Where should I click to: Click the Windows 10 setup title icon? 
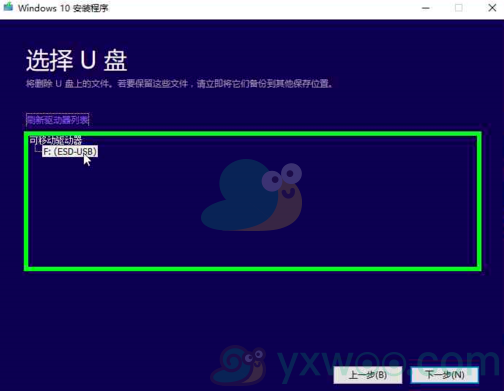(8, 7)
